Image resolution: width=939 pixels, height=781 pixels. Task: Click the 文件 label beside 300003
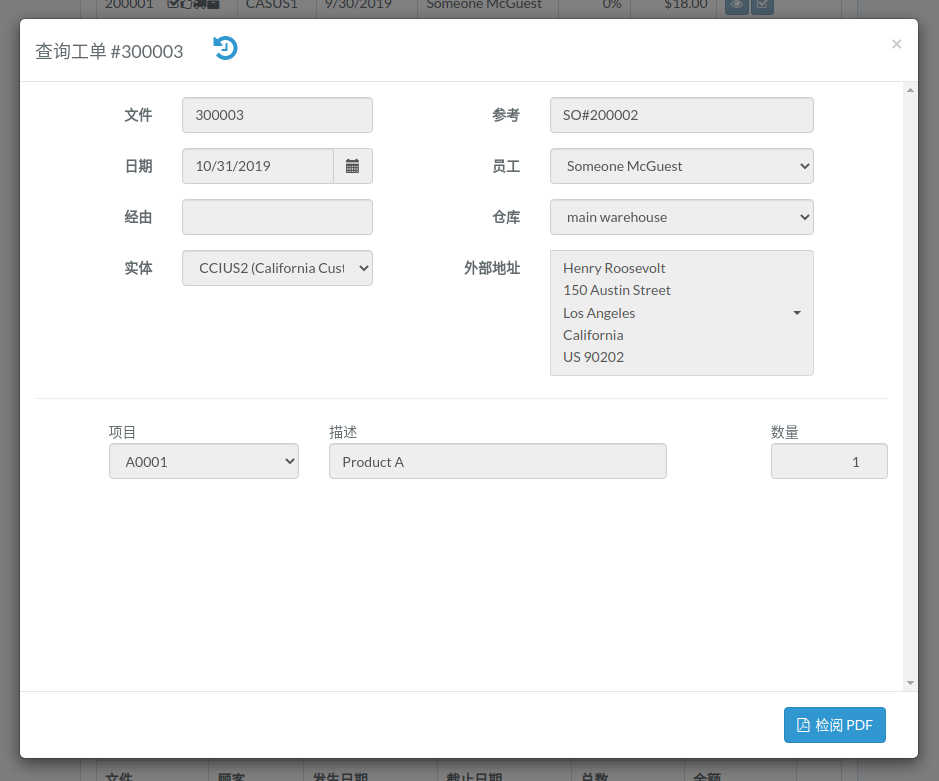(x=138, y=115)
